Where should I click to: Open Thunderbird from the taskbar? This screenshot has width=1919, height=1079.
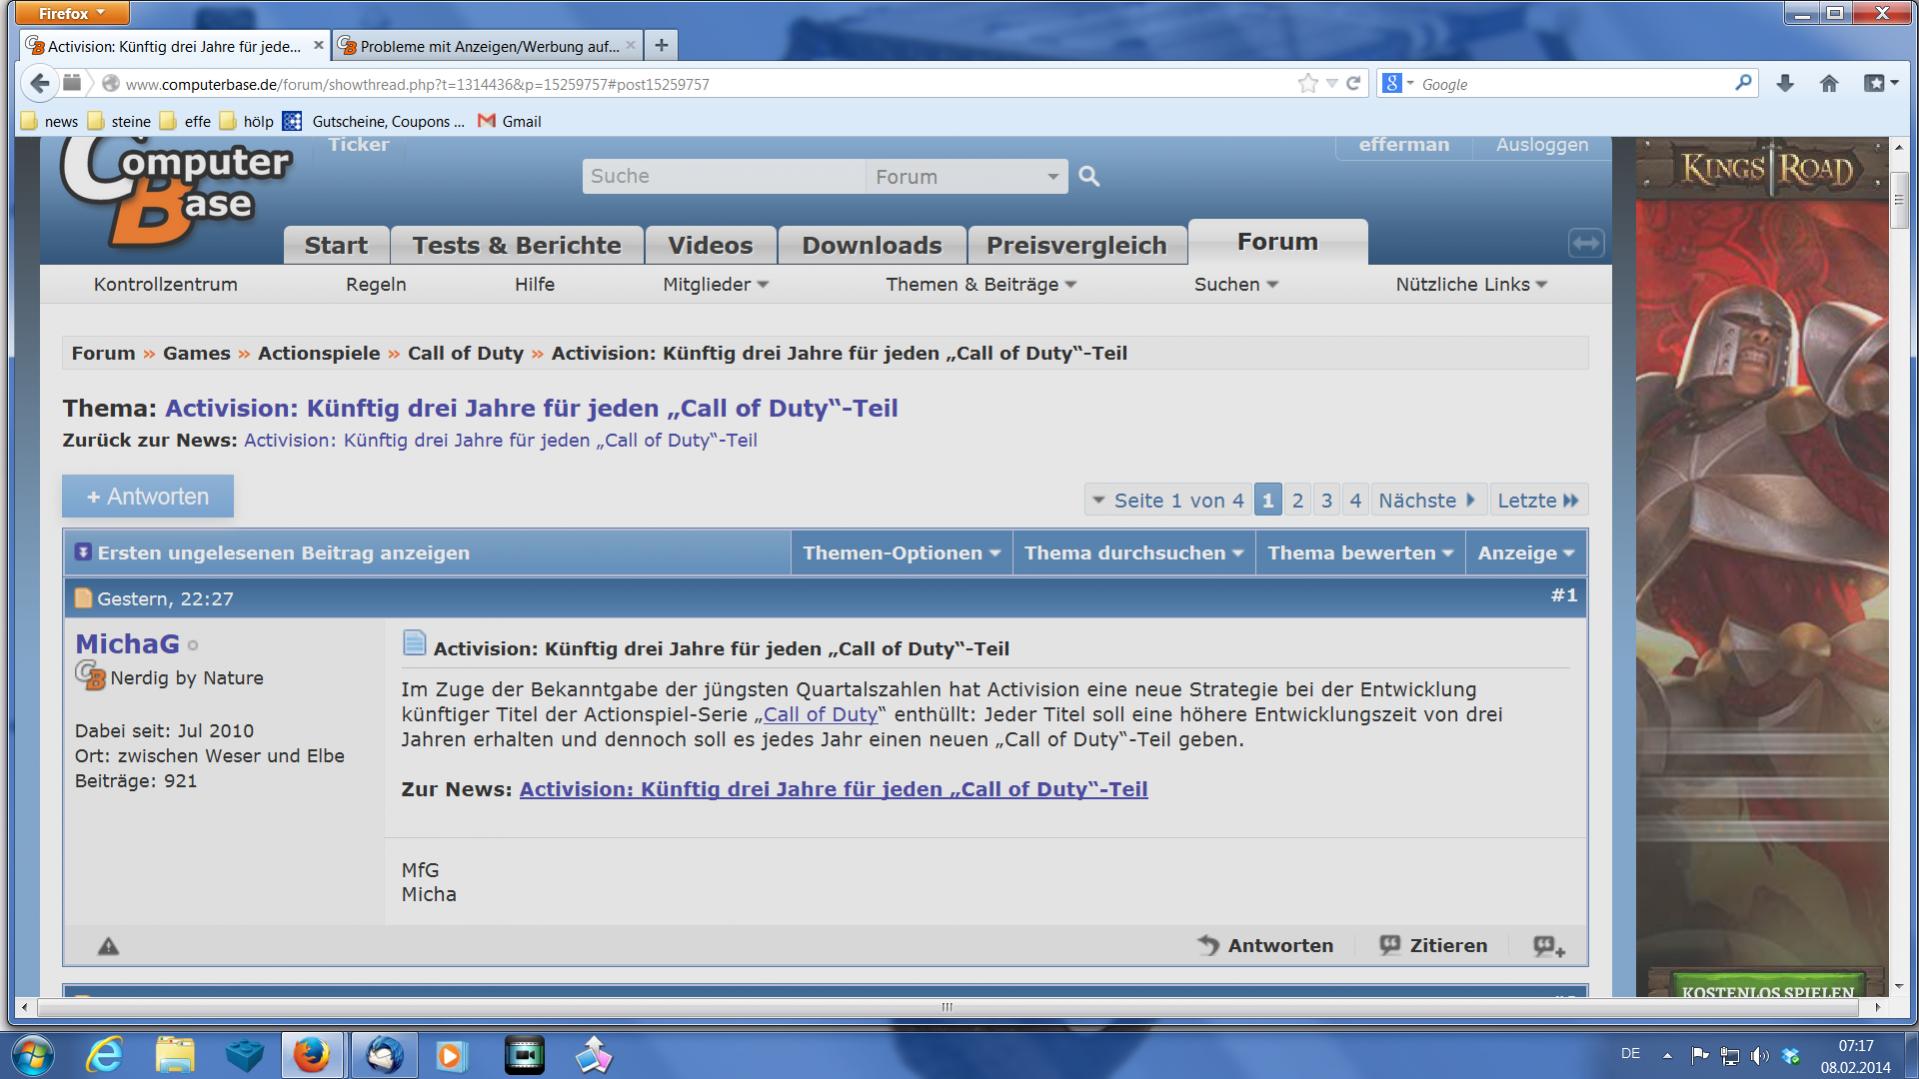tap(384, 1054)
